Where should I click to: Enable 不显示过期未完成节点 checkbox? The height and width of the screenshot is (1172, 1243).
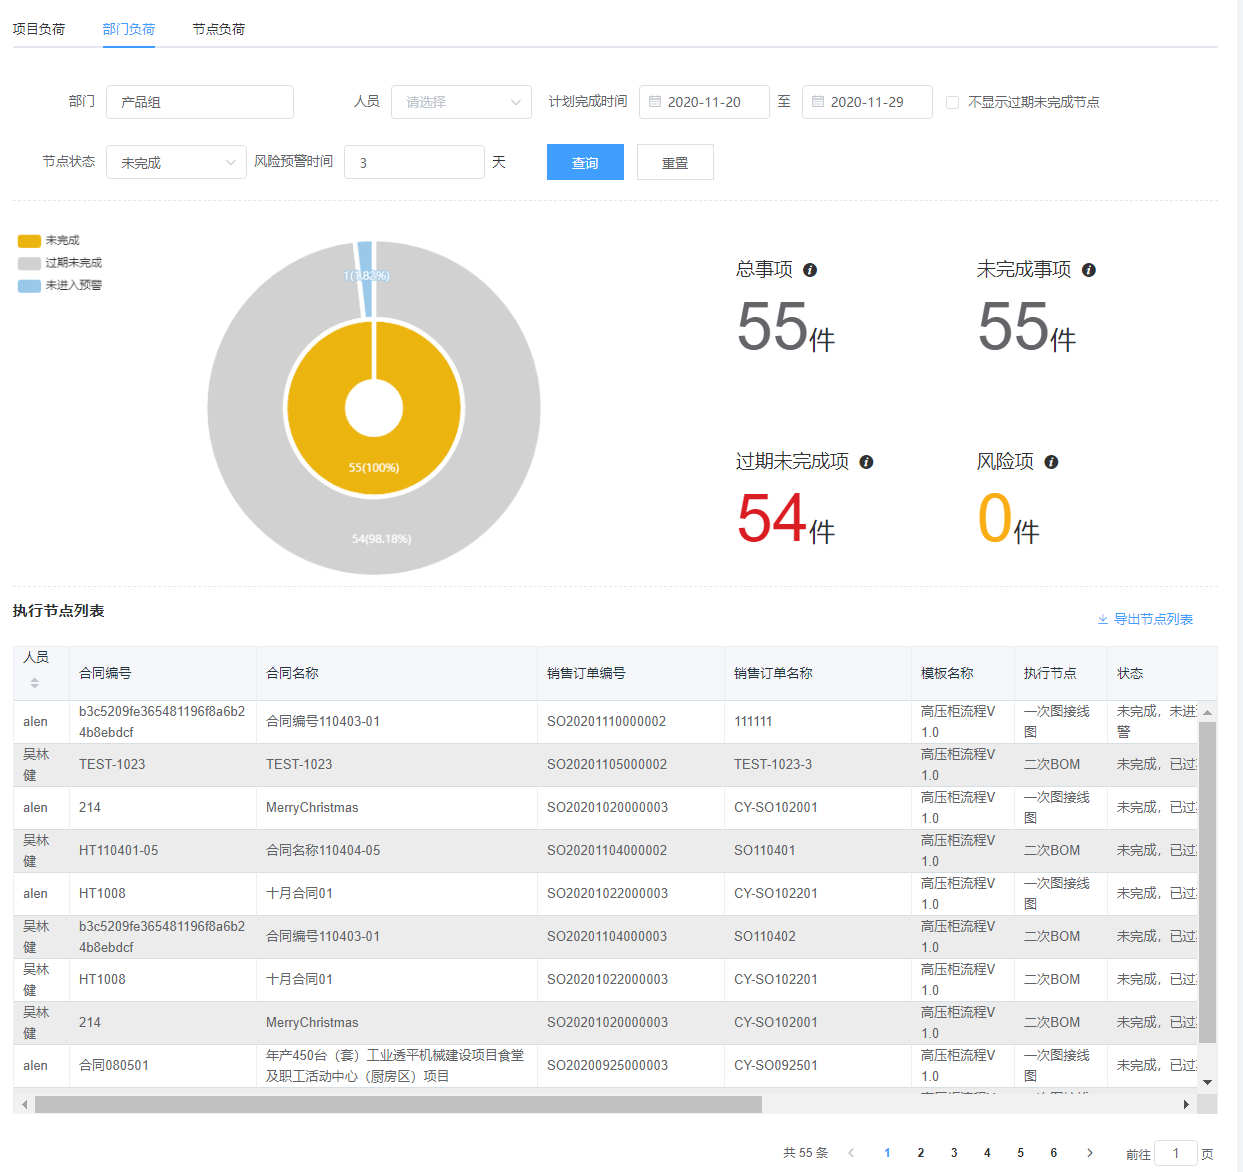[x=952, y=102]
